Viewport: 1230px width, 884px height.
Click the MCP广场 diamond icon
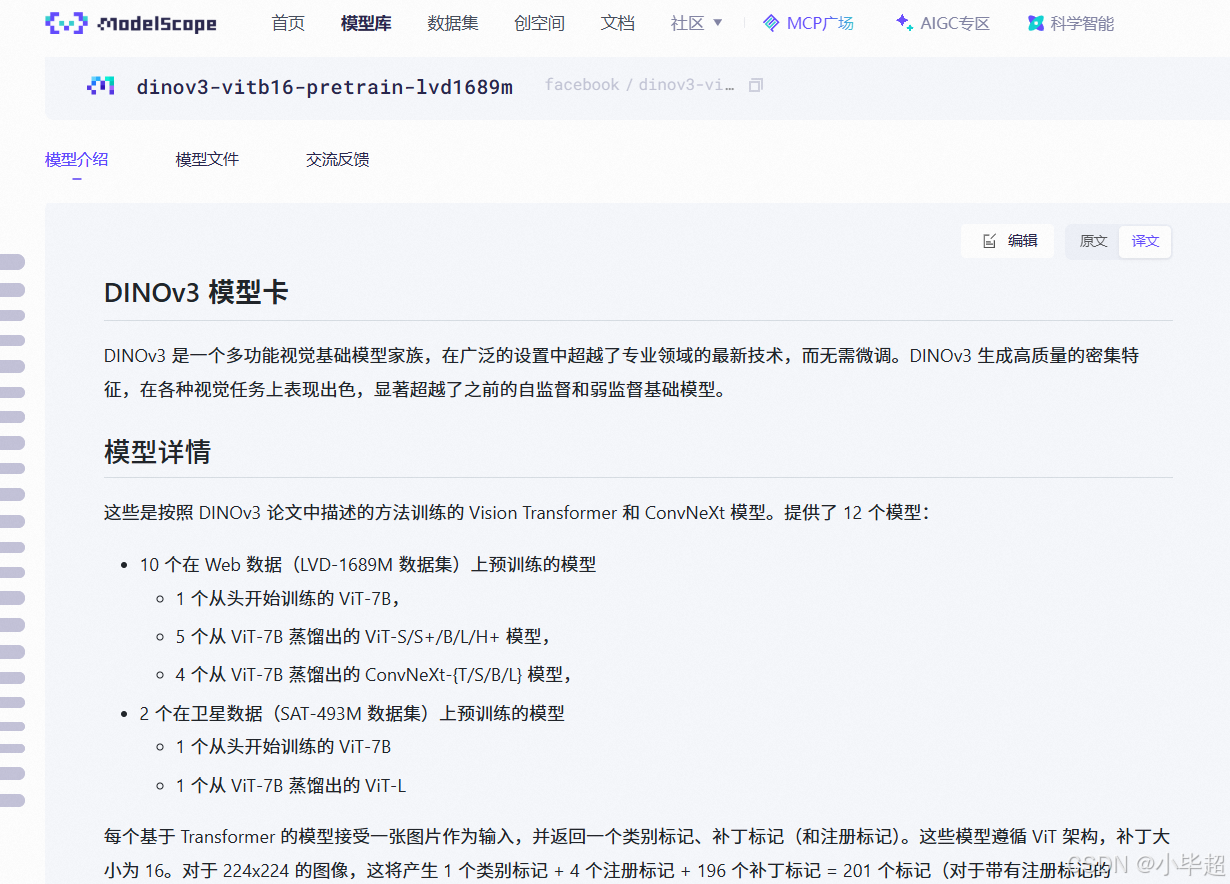tap(770, 23)
